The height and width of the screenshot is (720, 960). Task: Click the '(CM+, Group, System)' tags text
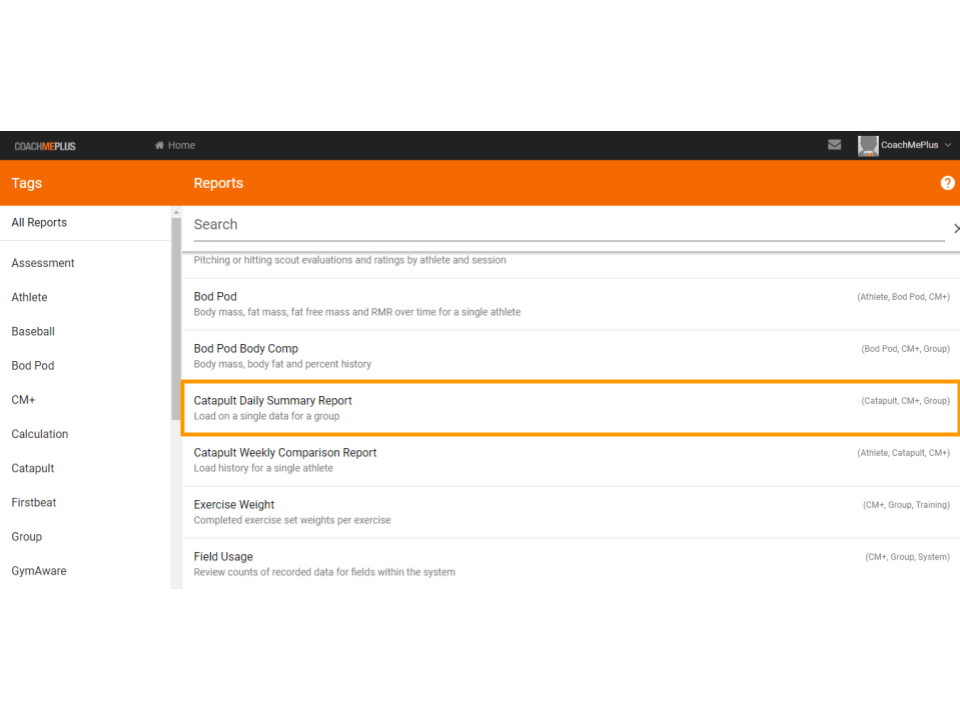click(907, 557)
